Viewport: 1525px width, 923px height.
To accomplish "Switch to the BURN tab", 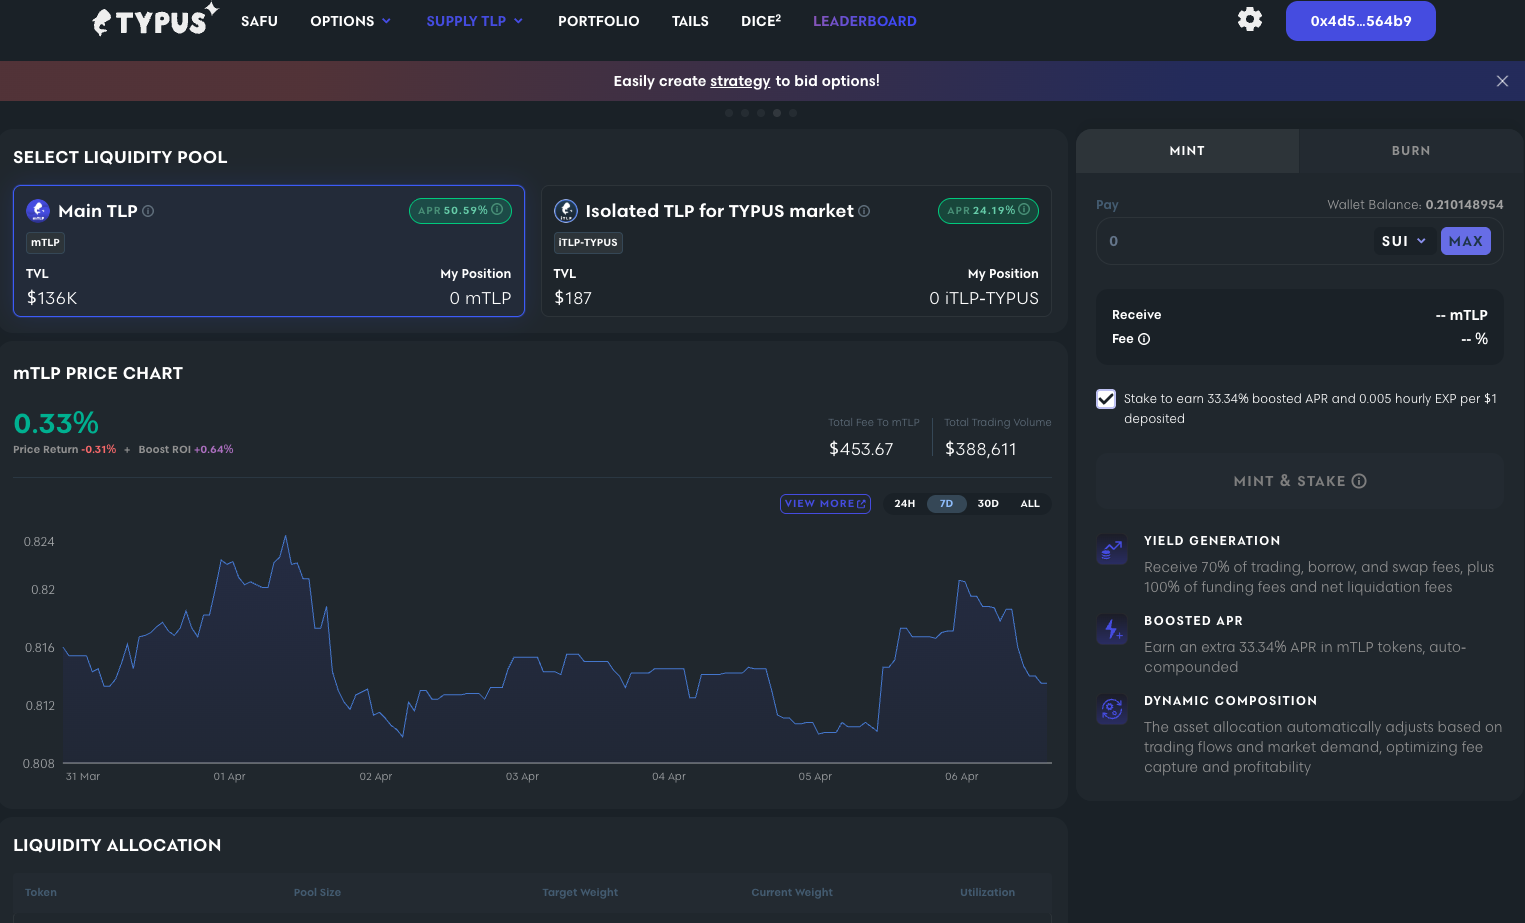I will pyautogui.click(x=1411, y=150).
